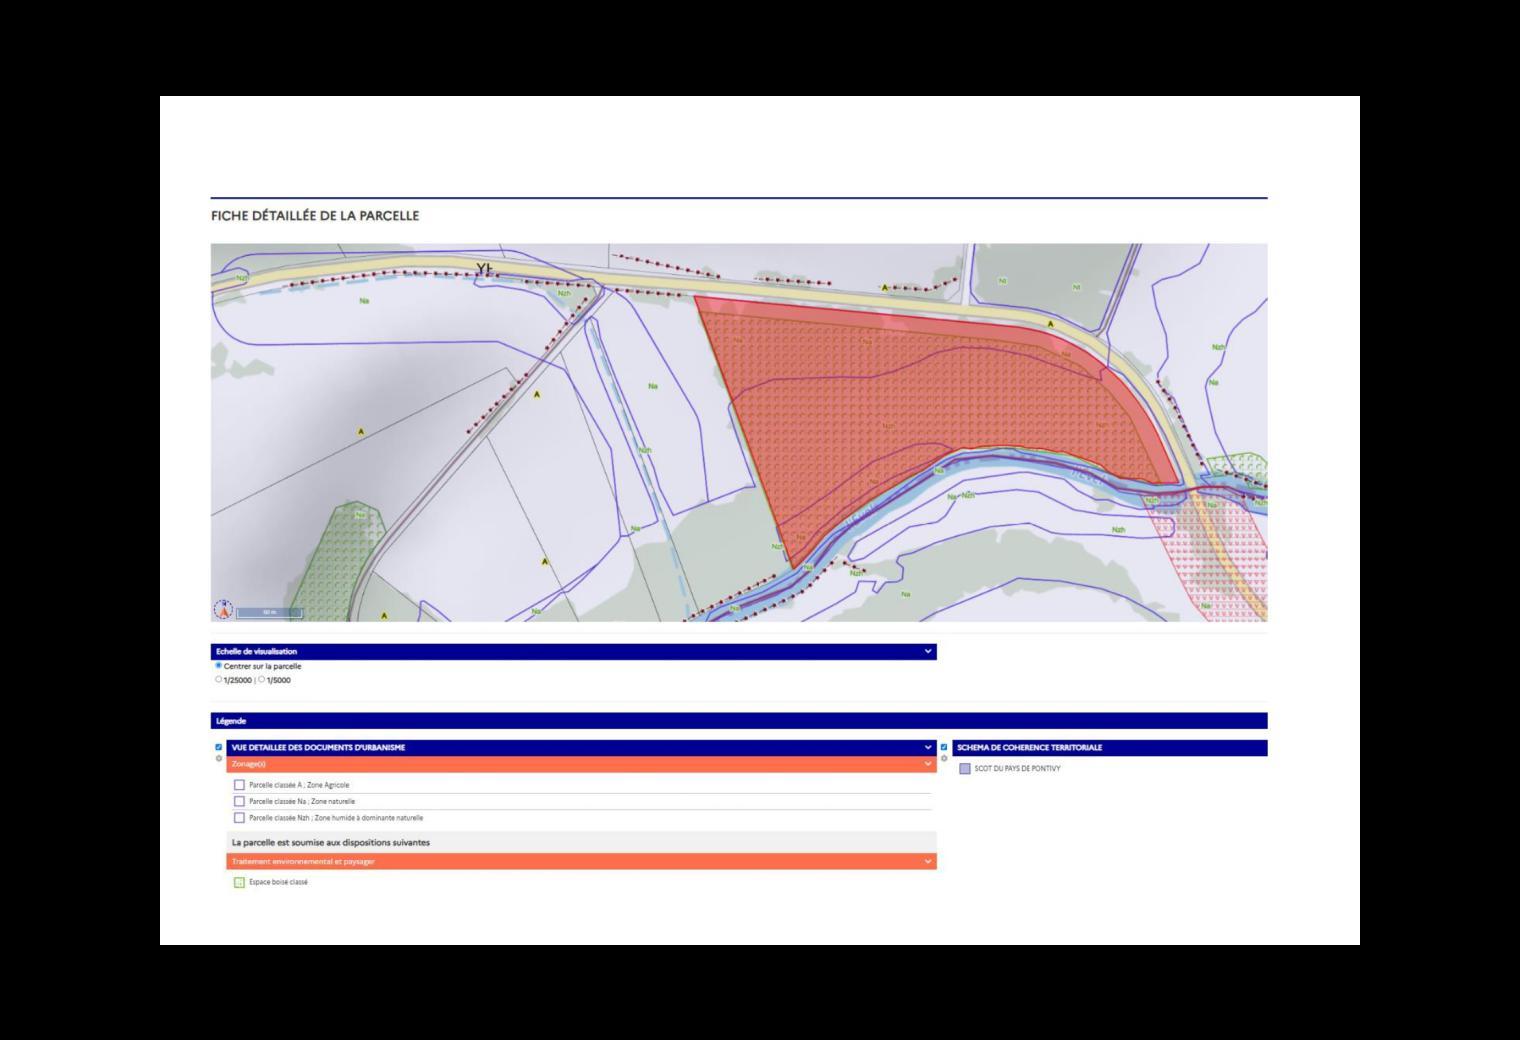Click the FICHE DÉTAILLÉE DE LA PARCELLE heading
1520x1040 pixels.
point(315,216)
